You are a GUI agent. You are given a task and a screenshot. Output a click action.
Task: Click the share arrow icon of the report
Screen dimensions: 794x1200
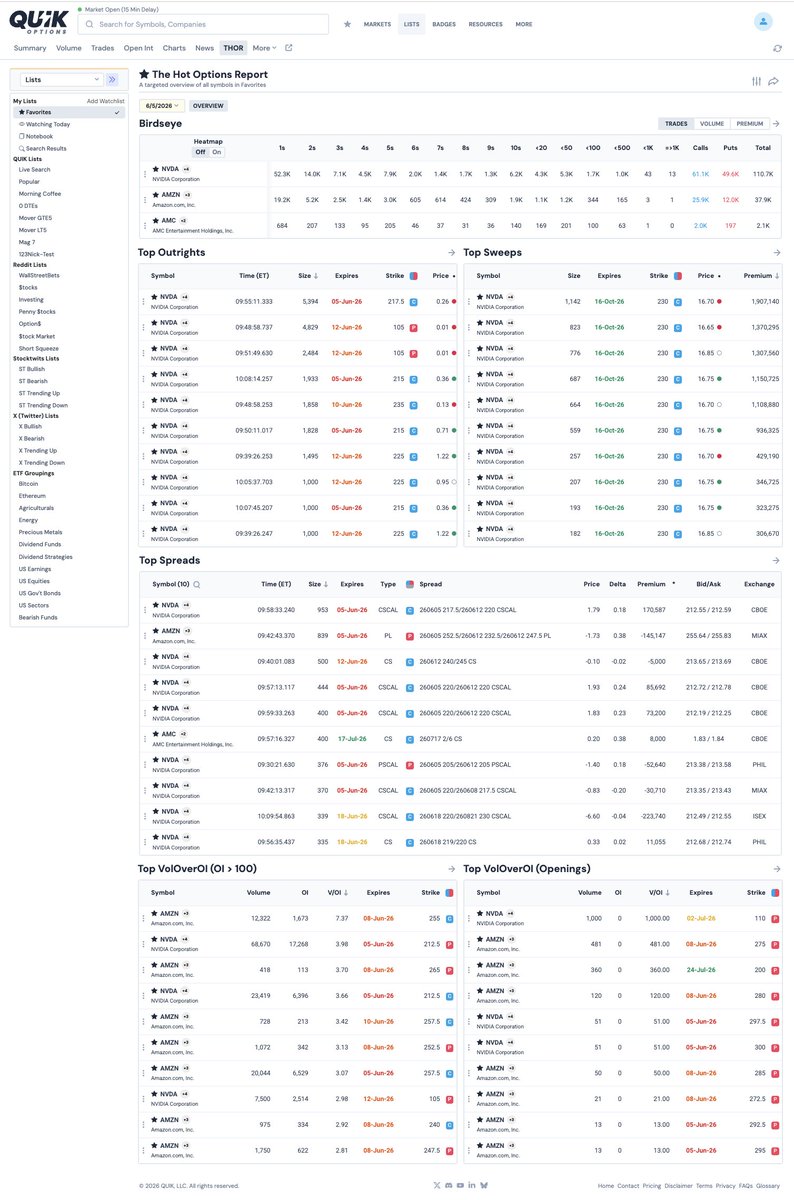click(774, 81)
